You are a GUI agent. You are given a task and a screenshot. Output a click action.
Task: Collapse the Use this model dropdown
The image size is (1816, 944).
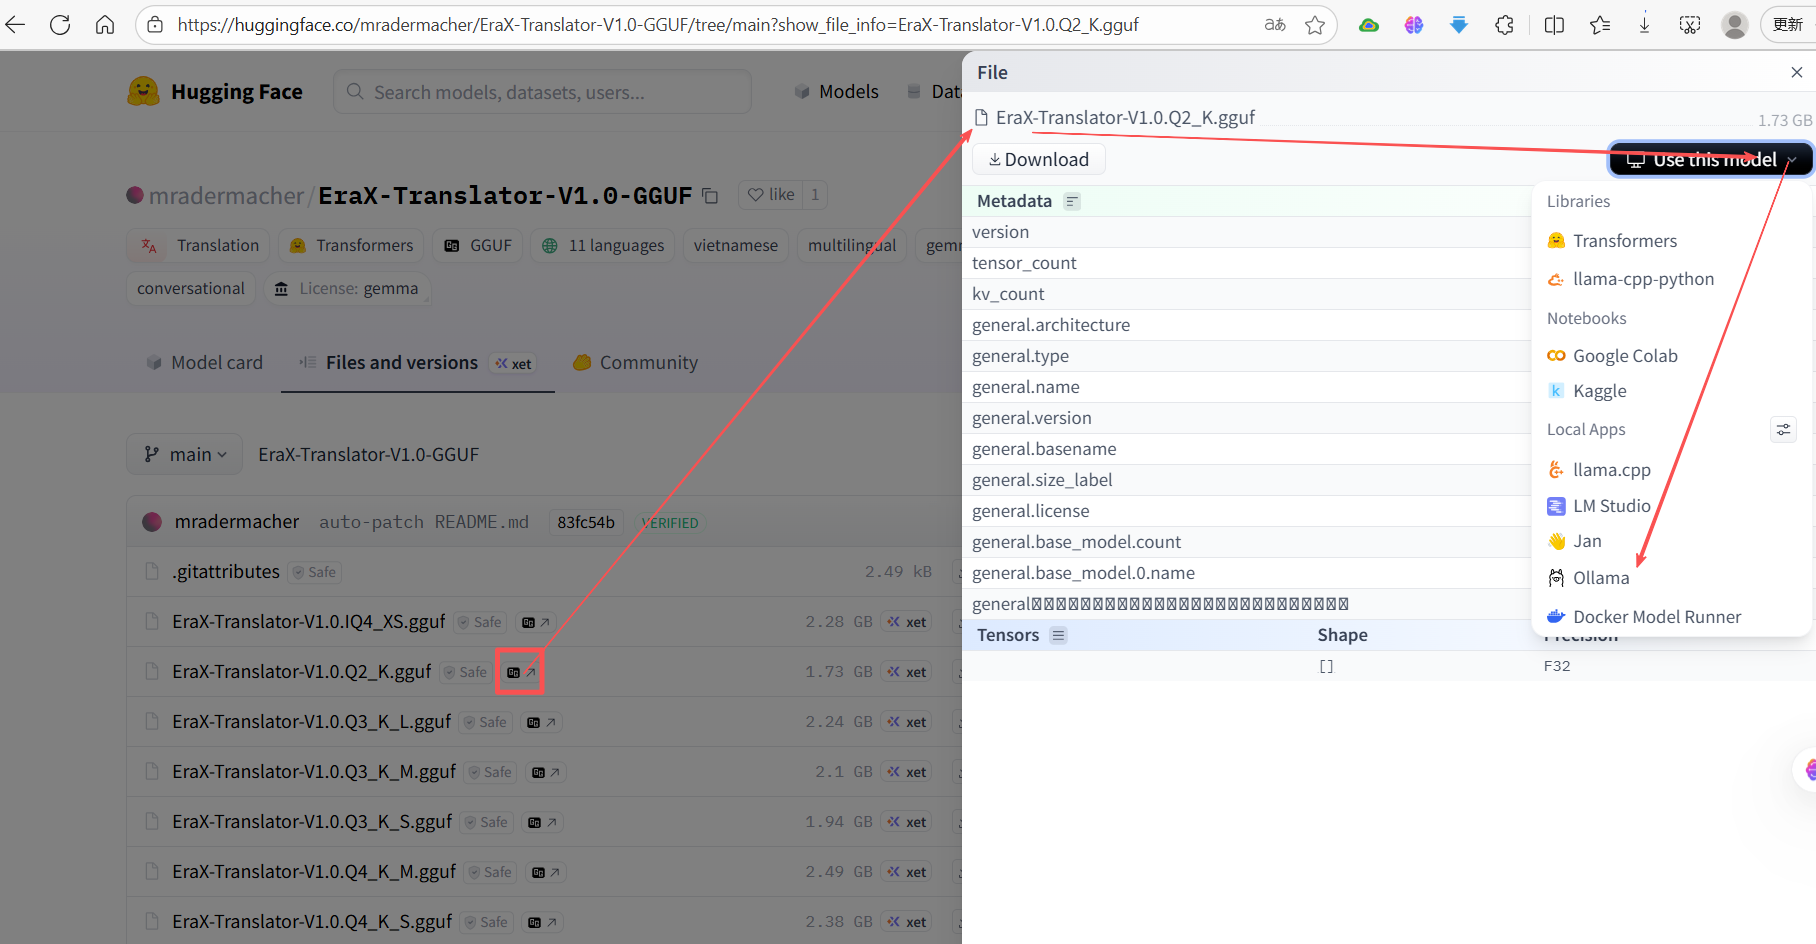pos(1711,160)
